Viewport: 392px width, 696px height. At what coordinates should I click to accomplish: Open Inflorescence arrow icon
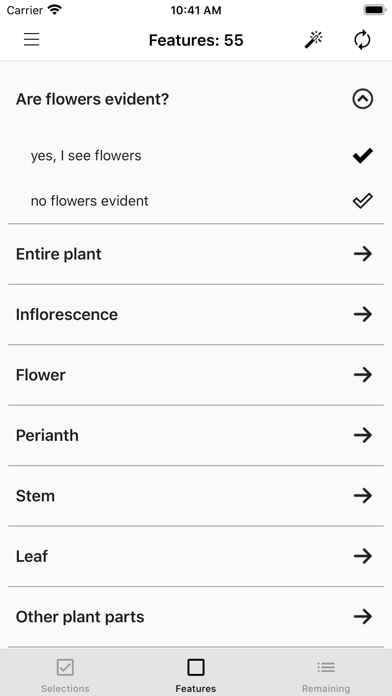363,314
